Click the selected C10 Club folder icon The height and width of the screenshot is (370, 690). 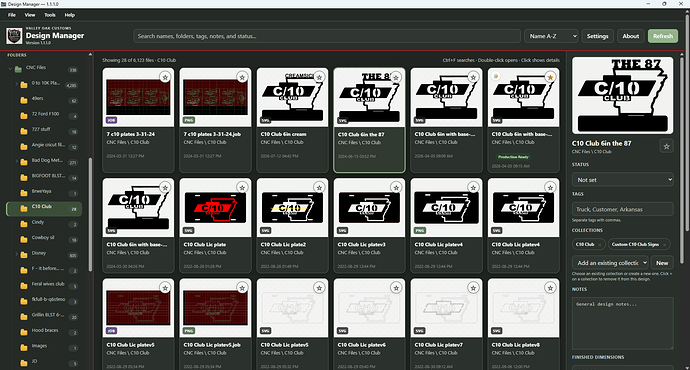[24, 209]
